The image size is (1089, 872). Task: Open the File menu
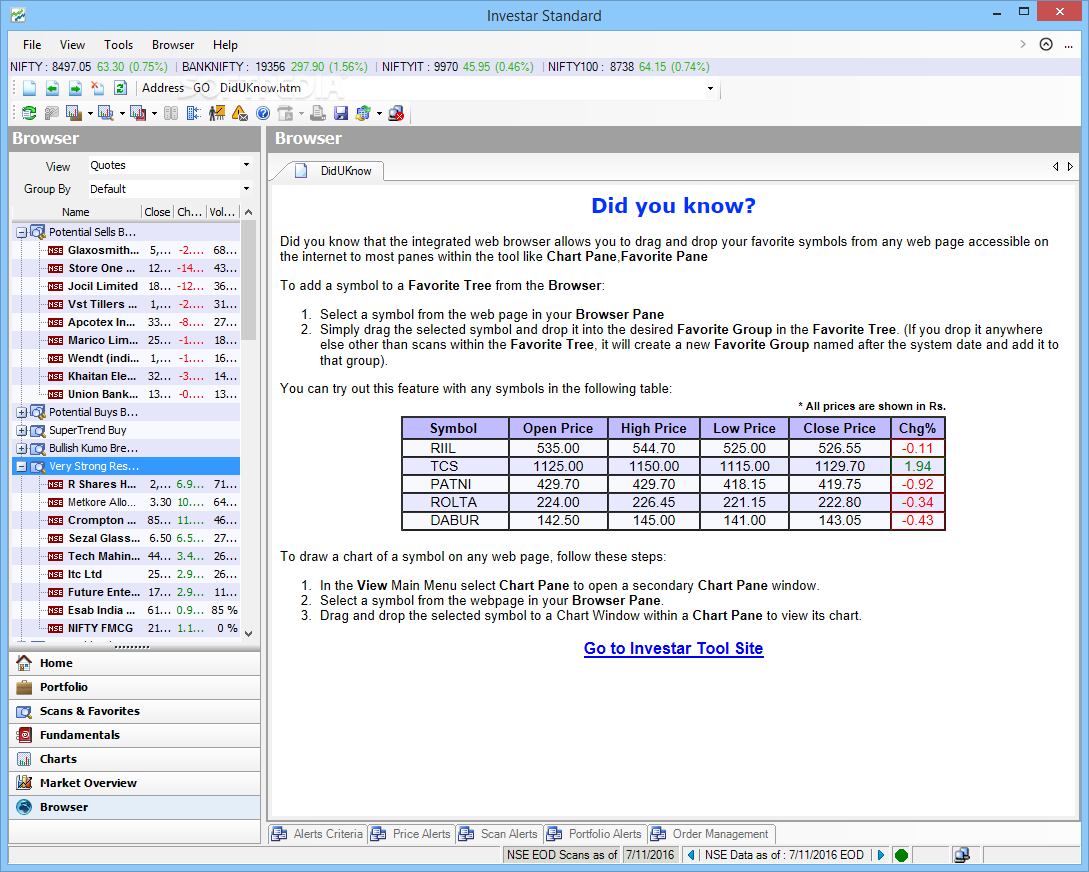pos(32,44)
